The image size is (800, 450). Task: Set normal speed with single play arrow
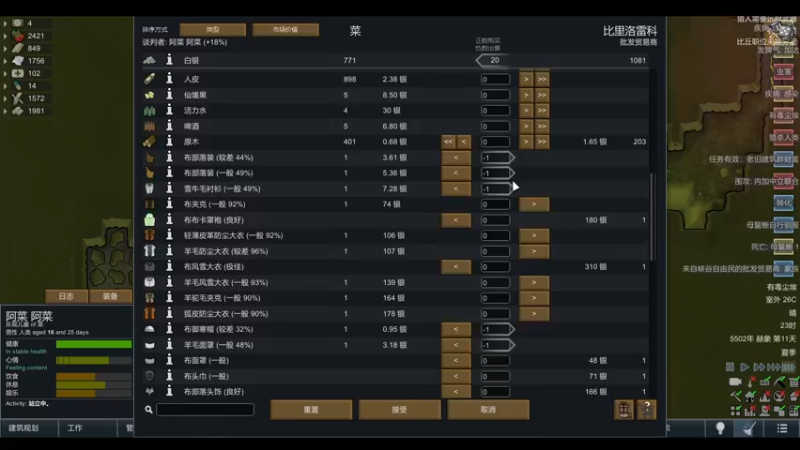click(x=744, y=367)
